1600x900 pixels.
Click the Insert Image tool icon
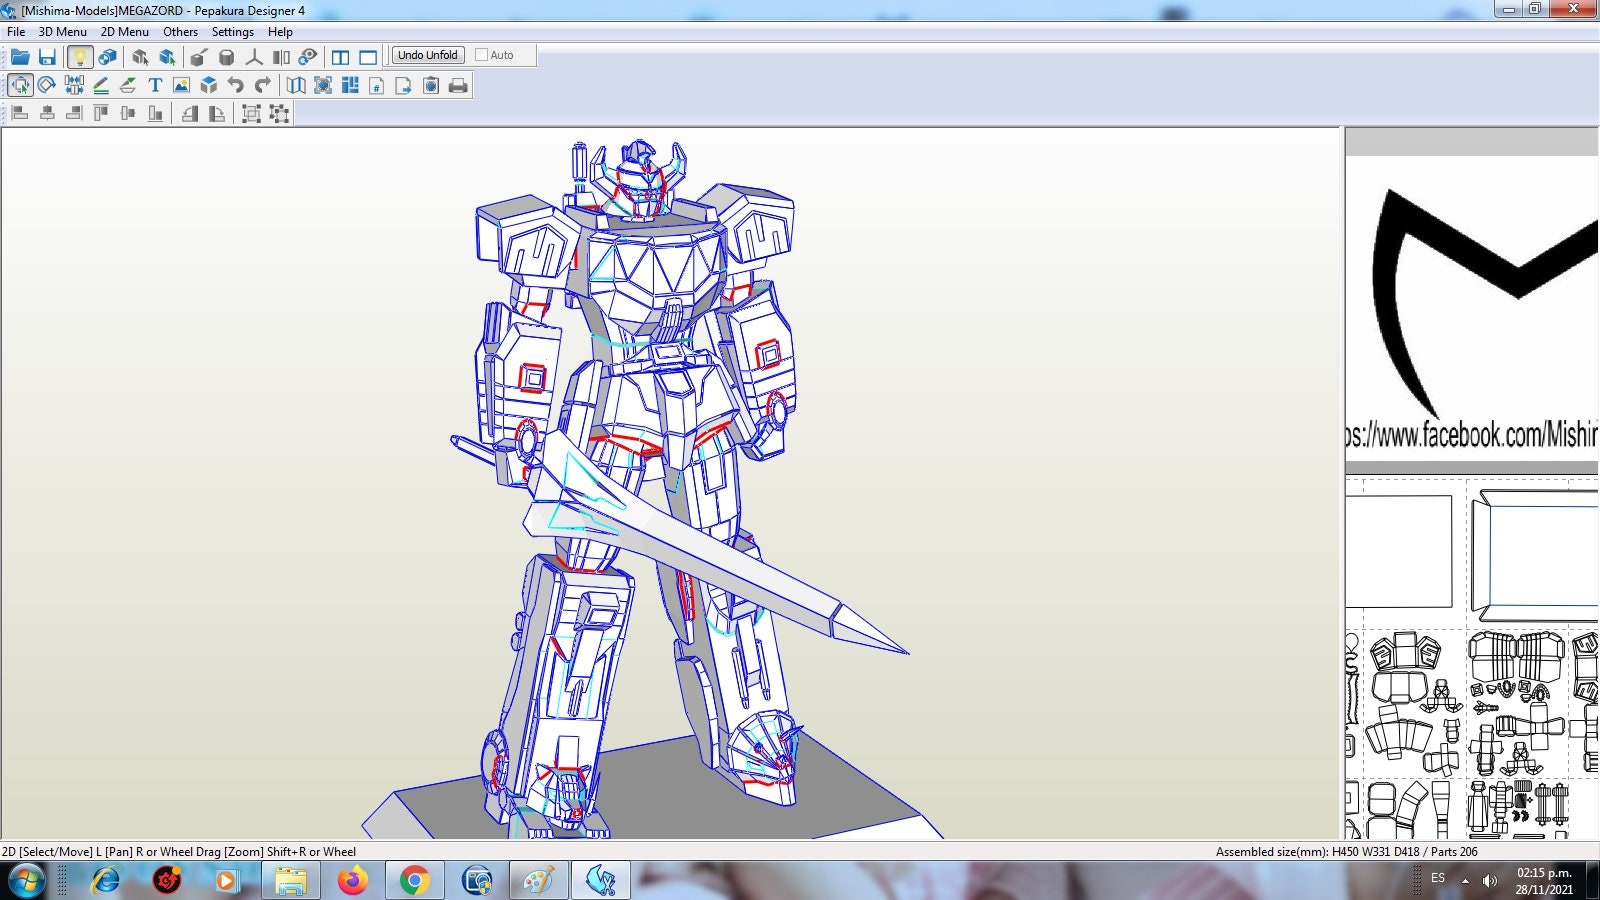coord(181,85)
